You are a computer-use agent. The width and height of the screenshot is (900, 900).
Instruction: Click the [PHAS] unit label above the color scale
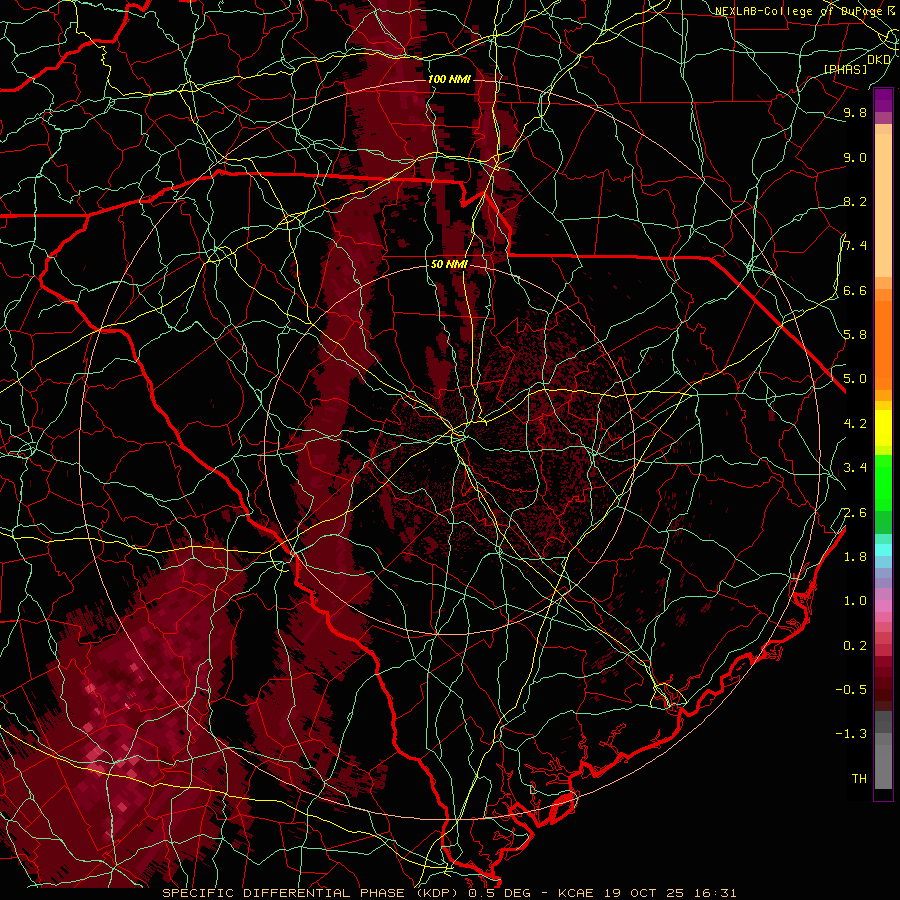[845, 69]
